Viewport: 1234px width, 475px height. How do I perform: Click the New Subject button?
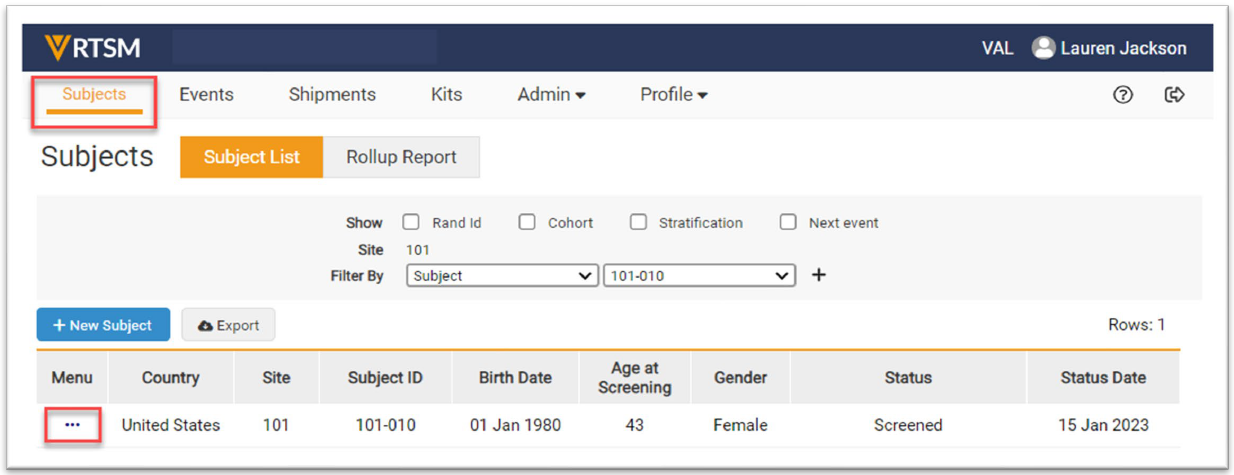tap(103, 325)
